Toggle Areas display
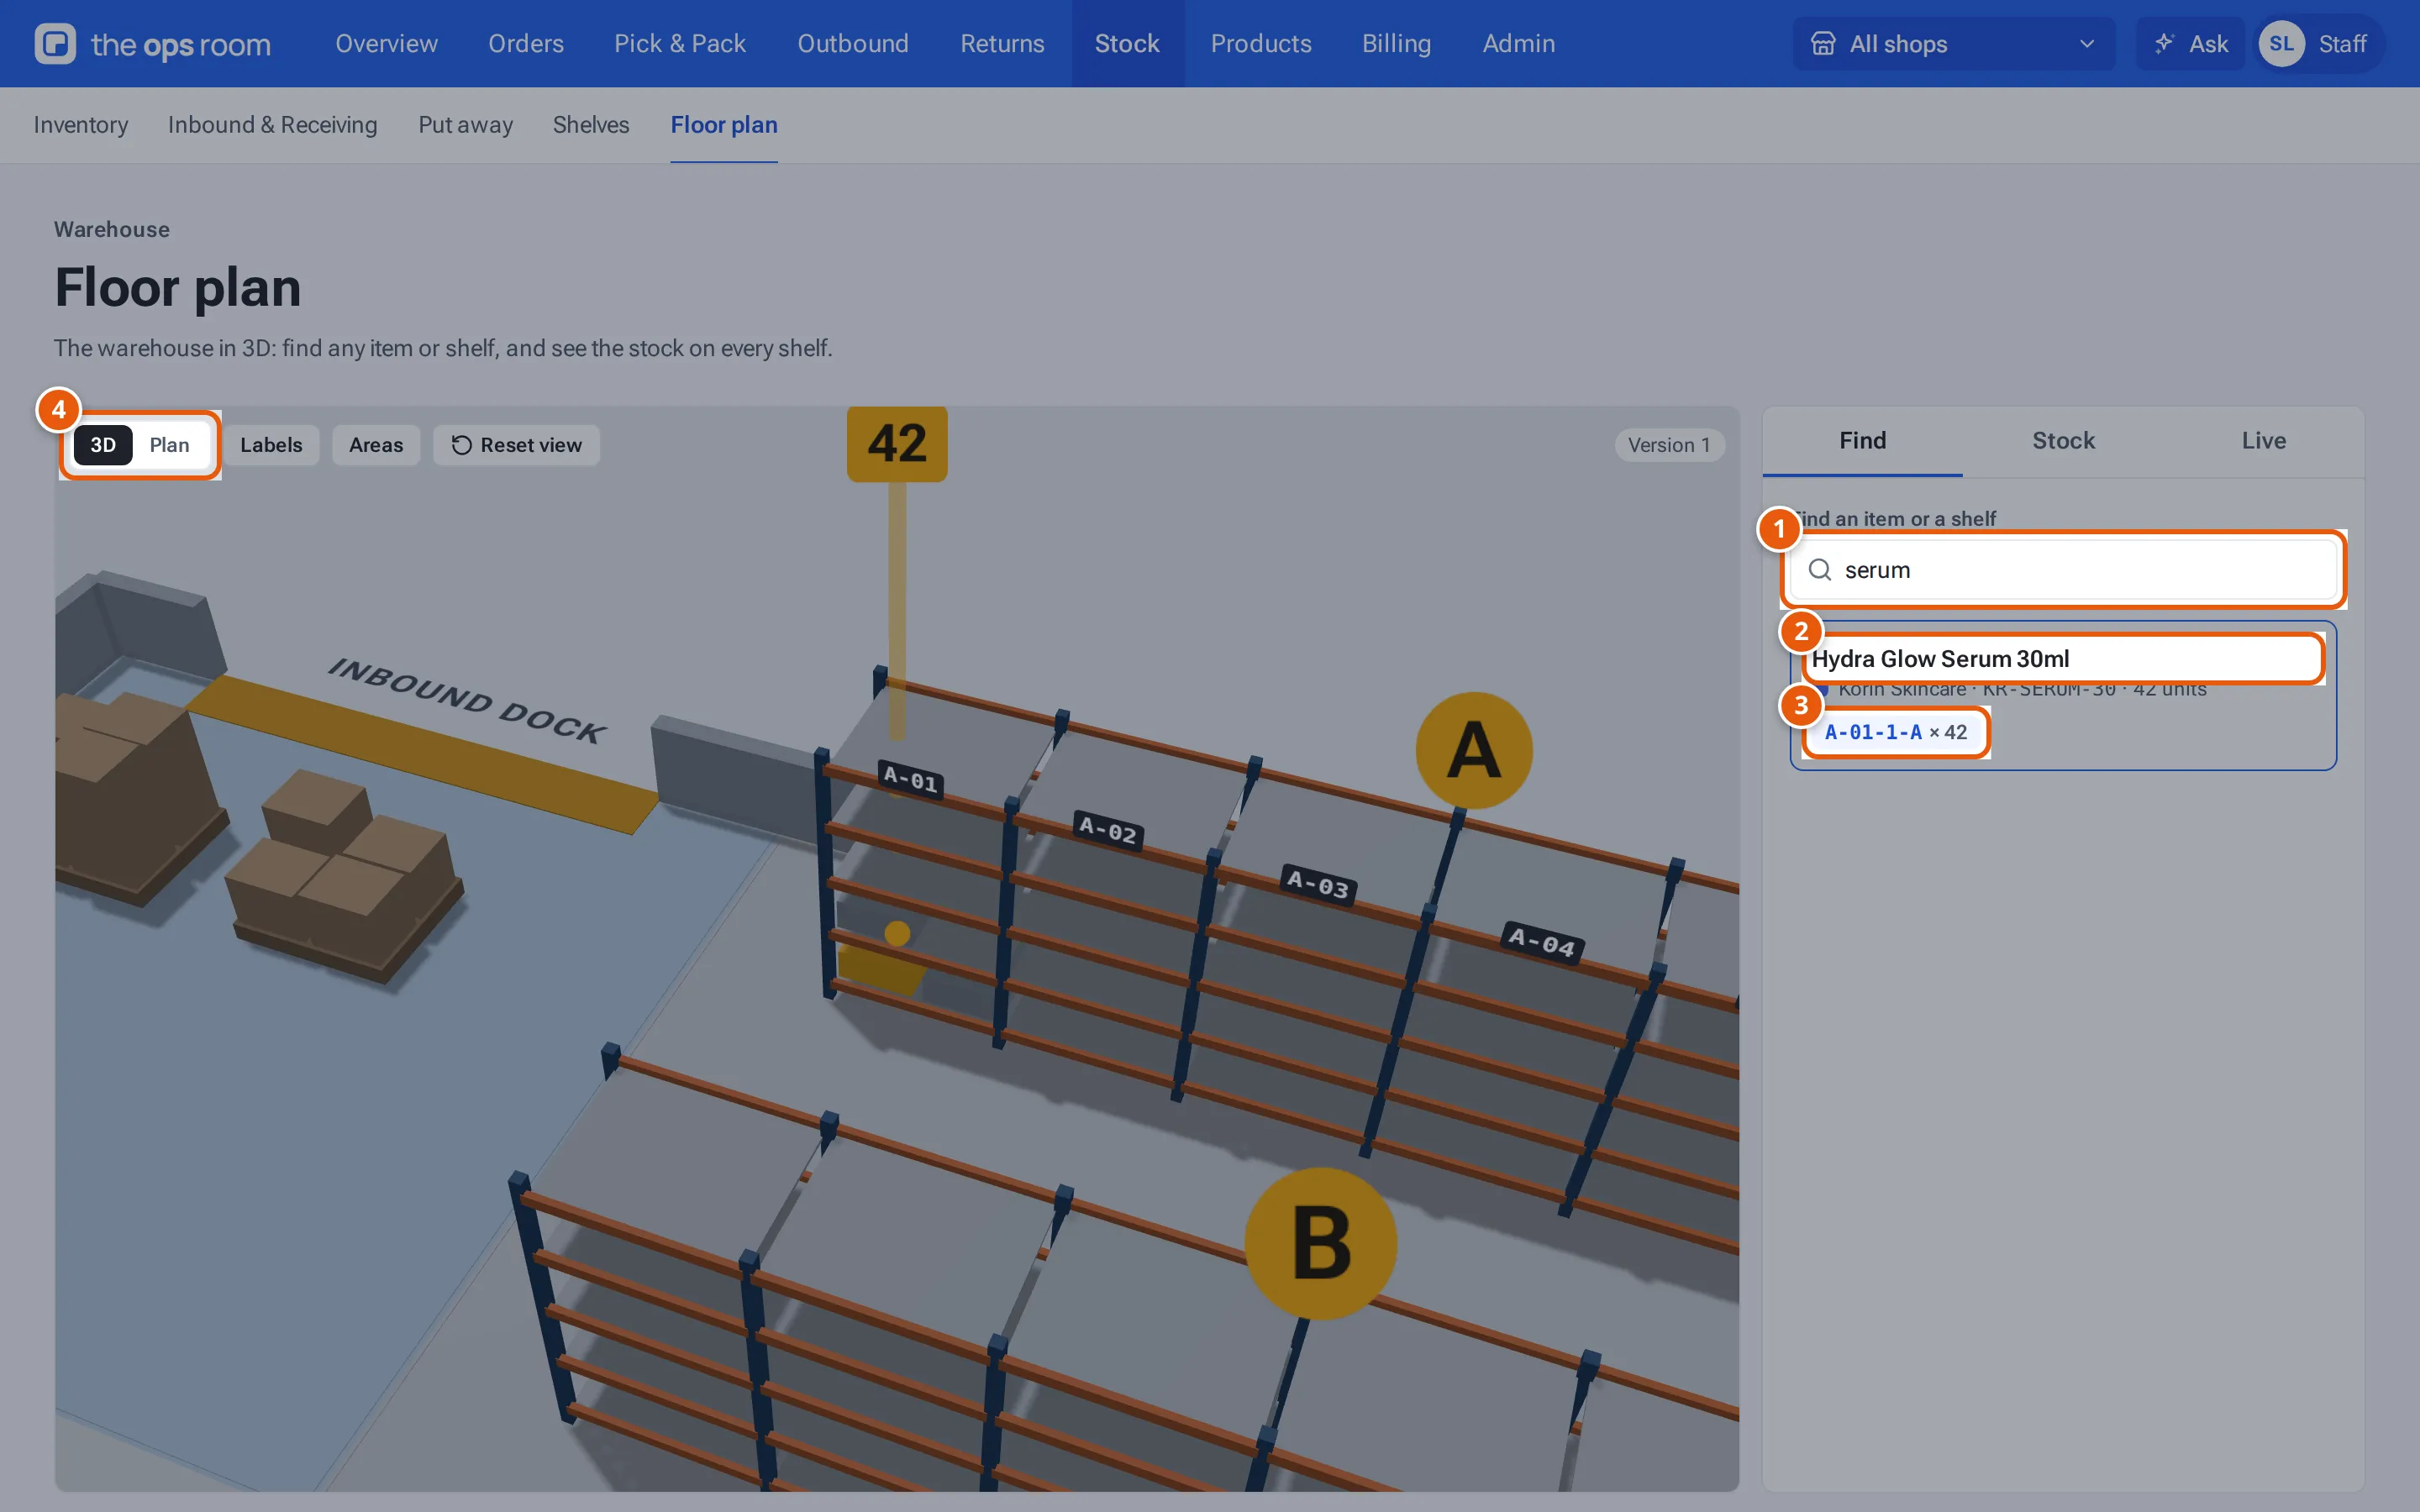 (x=376, y=445)
